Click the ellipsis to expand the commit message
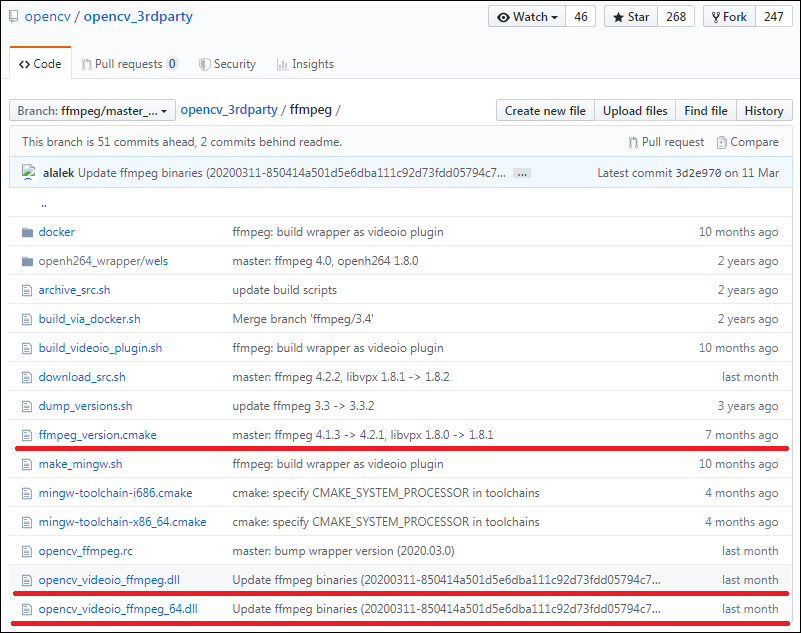 (521, 173)
